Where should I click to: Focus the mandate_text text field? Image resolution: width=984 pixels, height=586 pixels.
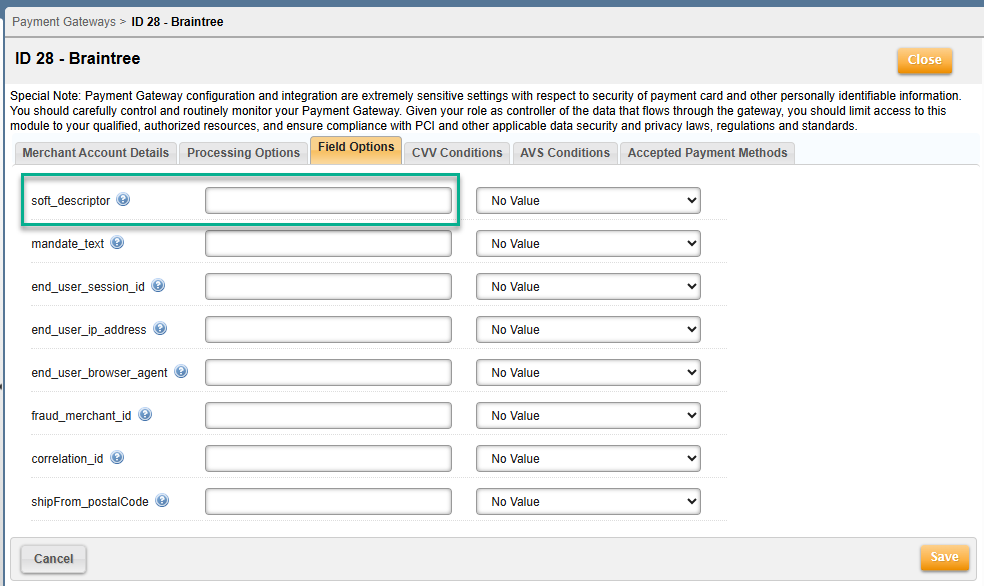click(x=328, y=243)
